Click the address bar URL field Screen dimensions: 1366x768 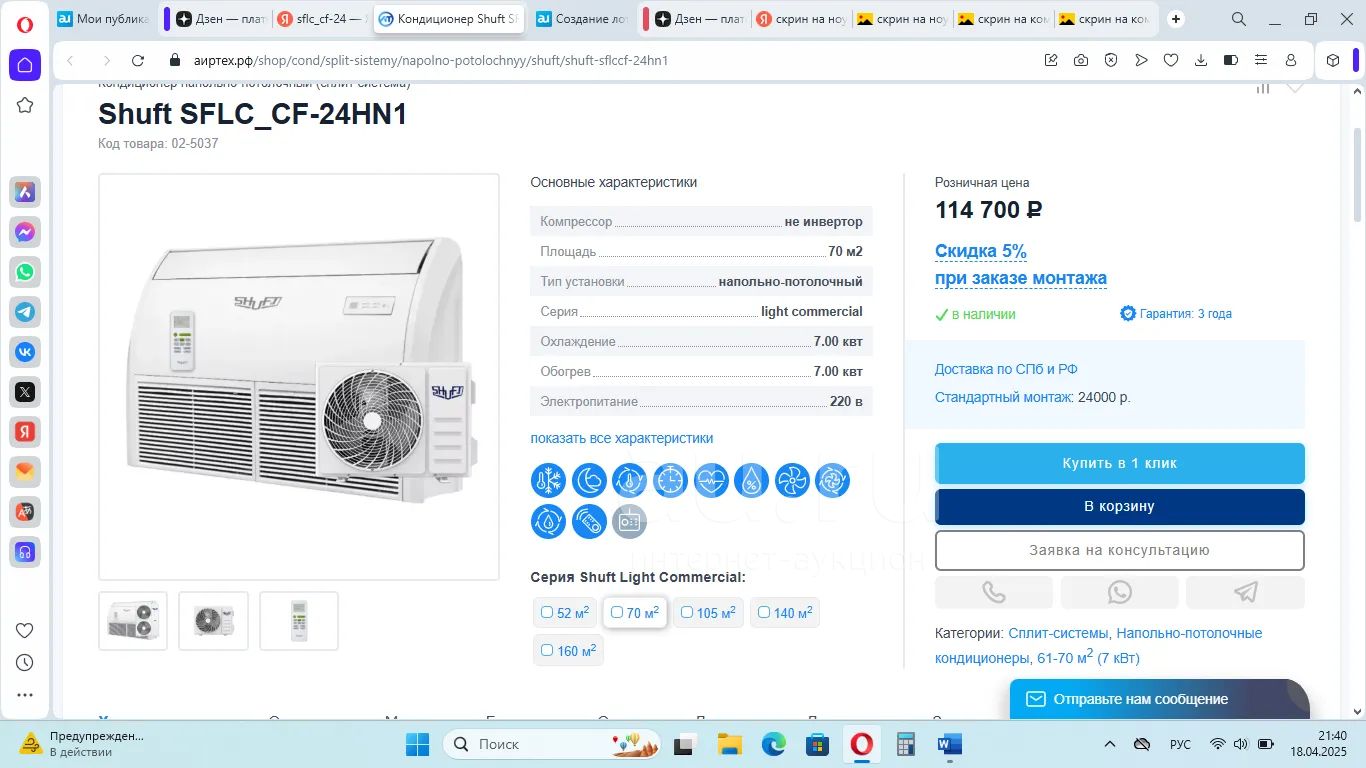tap(600, 60)
